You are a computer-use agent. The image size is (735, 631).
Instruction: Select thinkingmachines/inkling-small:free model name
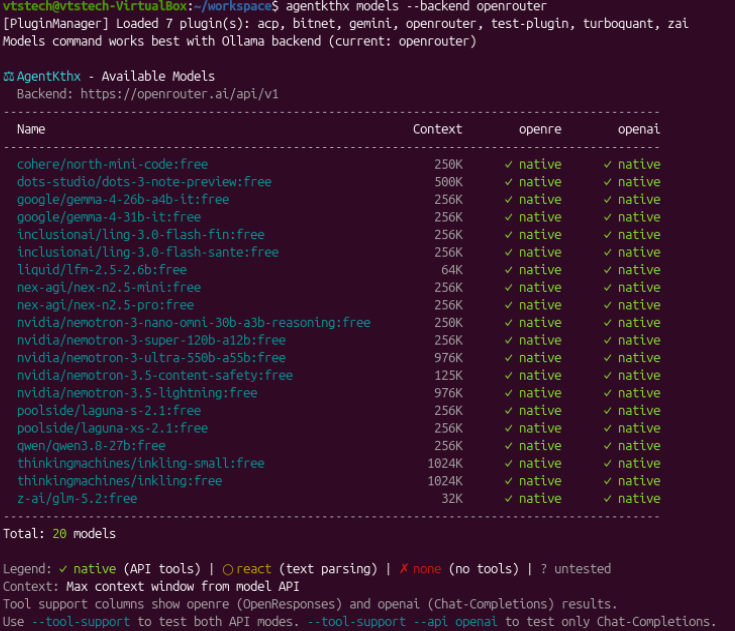coord(141,463)
